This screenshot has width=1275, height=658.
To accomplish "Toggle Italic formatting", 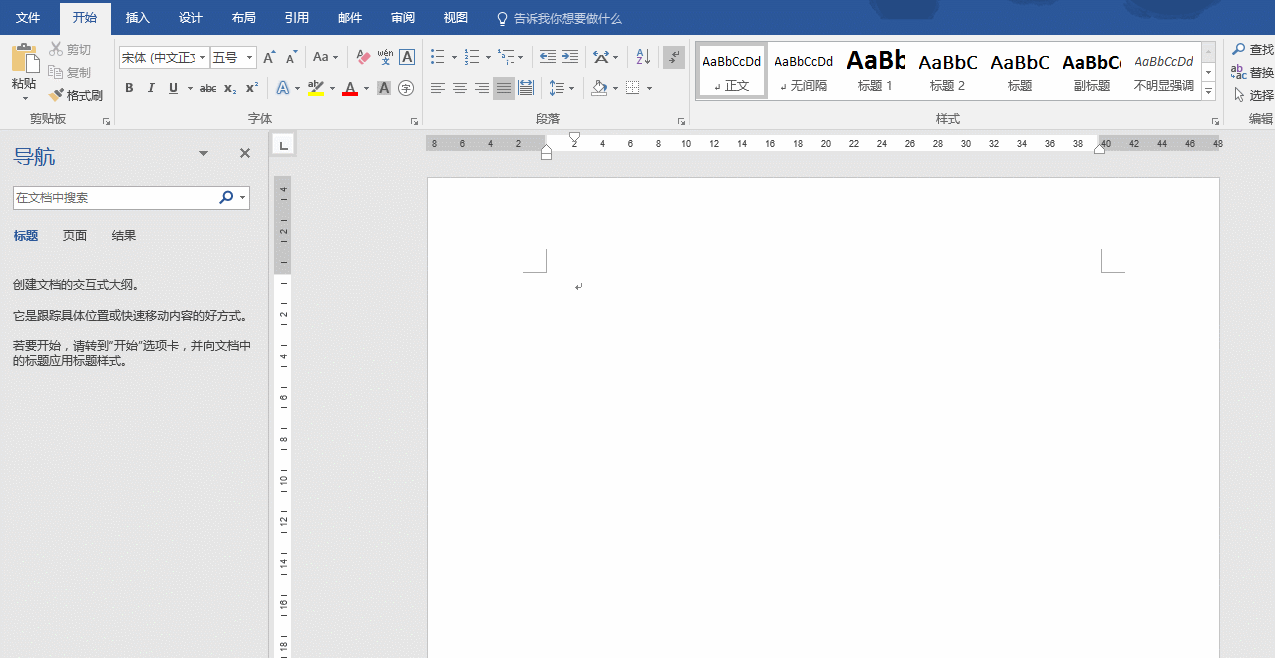I will point(151,88).
